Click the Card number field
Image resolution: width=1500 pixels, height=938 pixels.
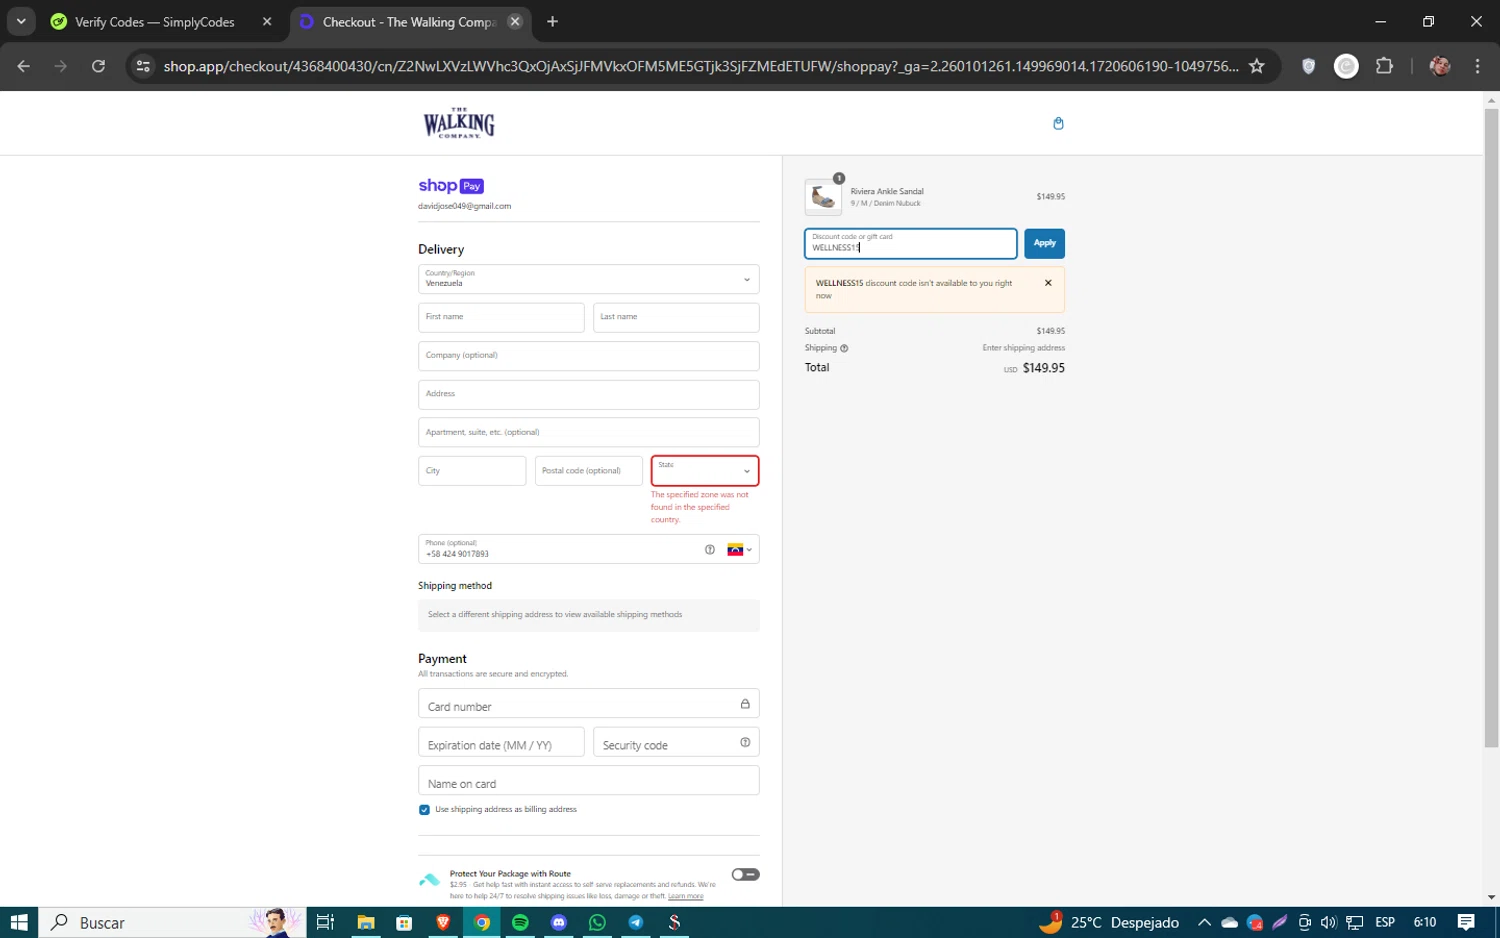click(x=588, y=704)
